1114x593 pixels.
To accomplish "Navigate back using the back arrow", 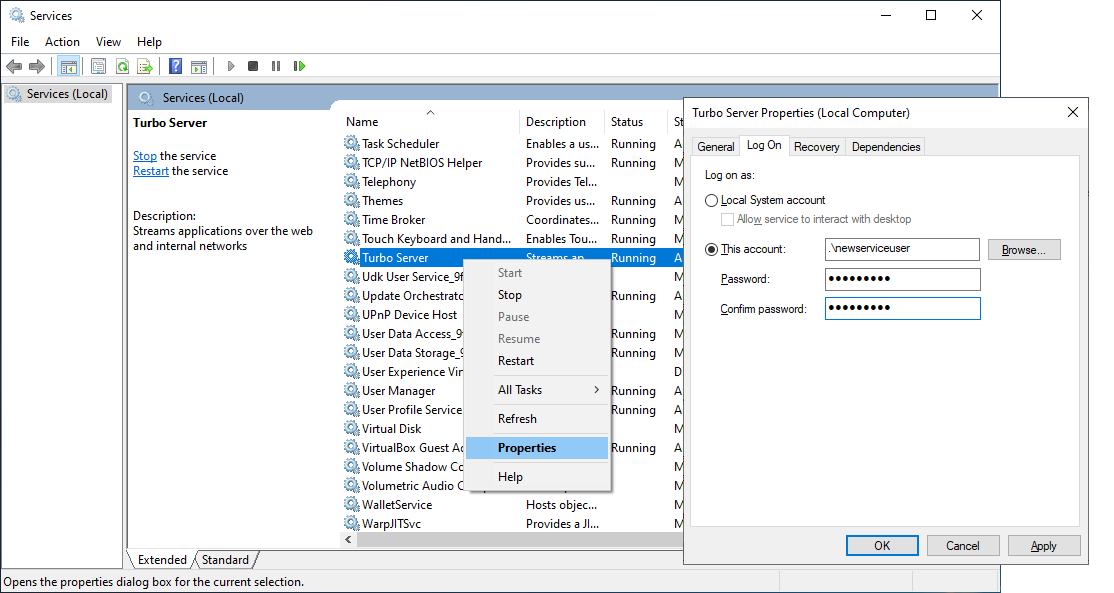I will coord(15,65).
